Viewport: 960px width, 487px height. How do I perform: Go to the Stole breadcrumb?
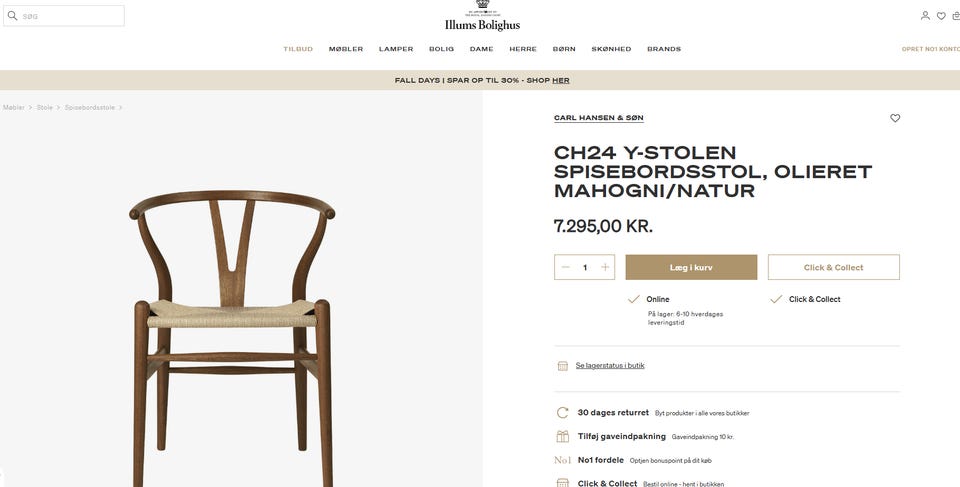[45, 107]
